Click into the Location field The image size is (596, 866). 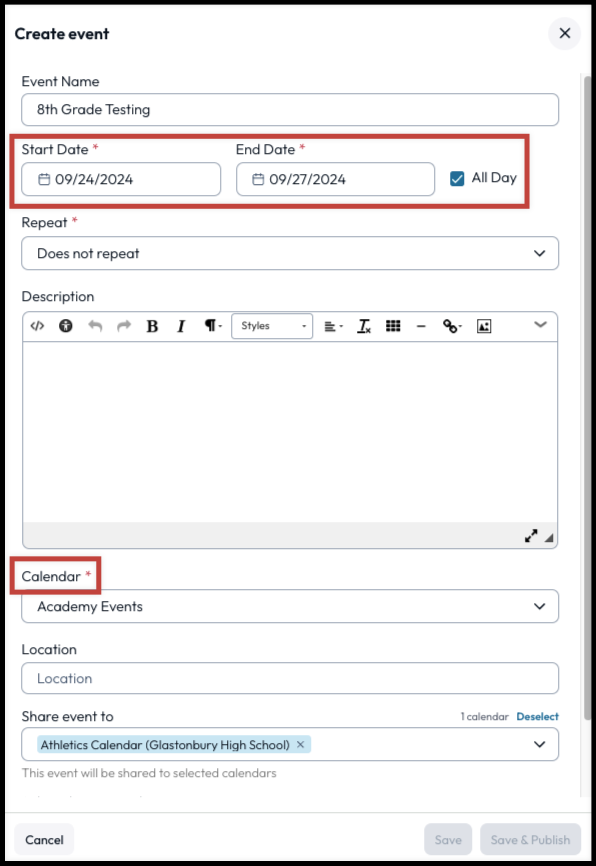[290, 678]
